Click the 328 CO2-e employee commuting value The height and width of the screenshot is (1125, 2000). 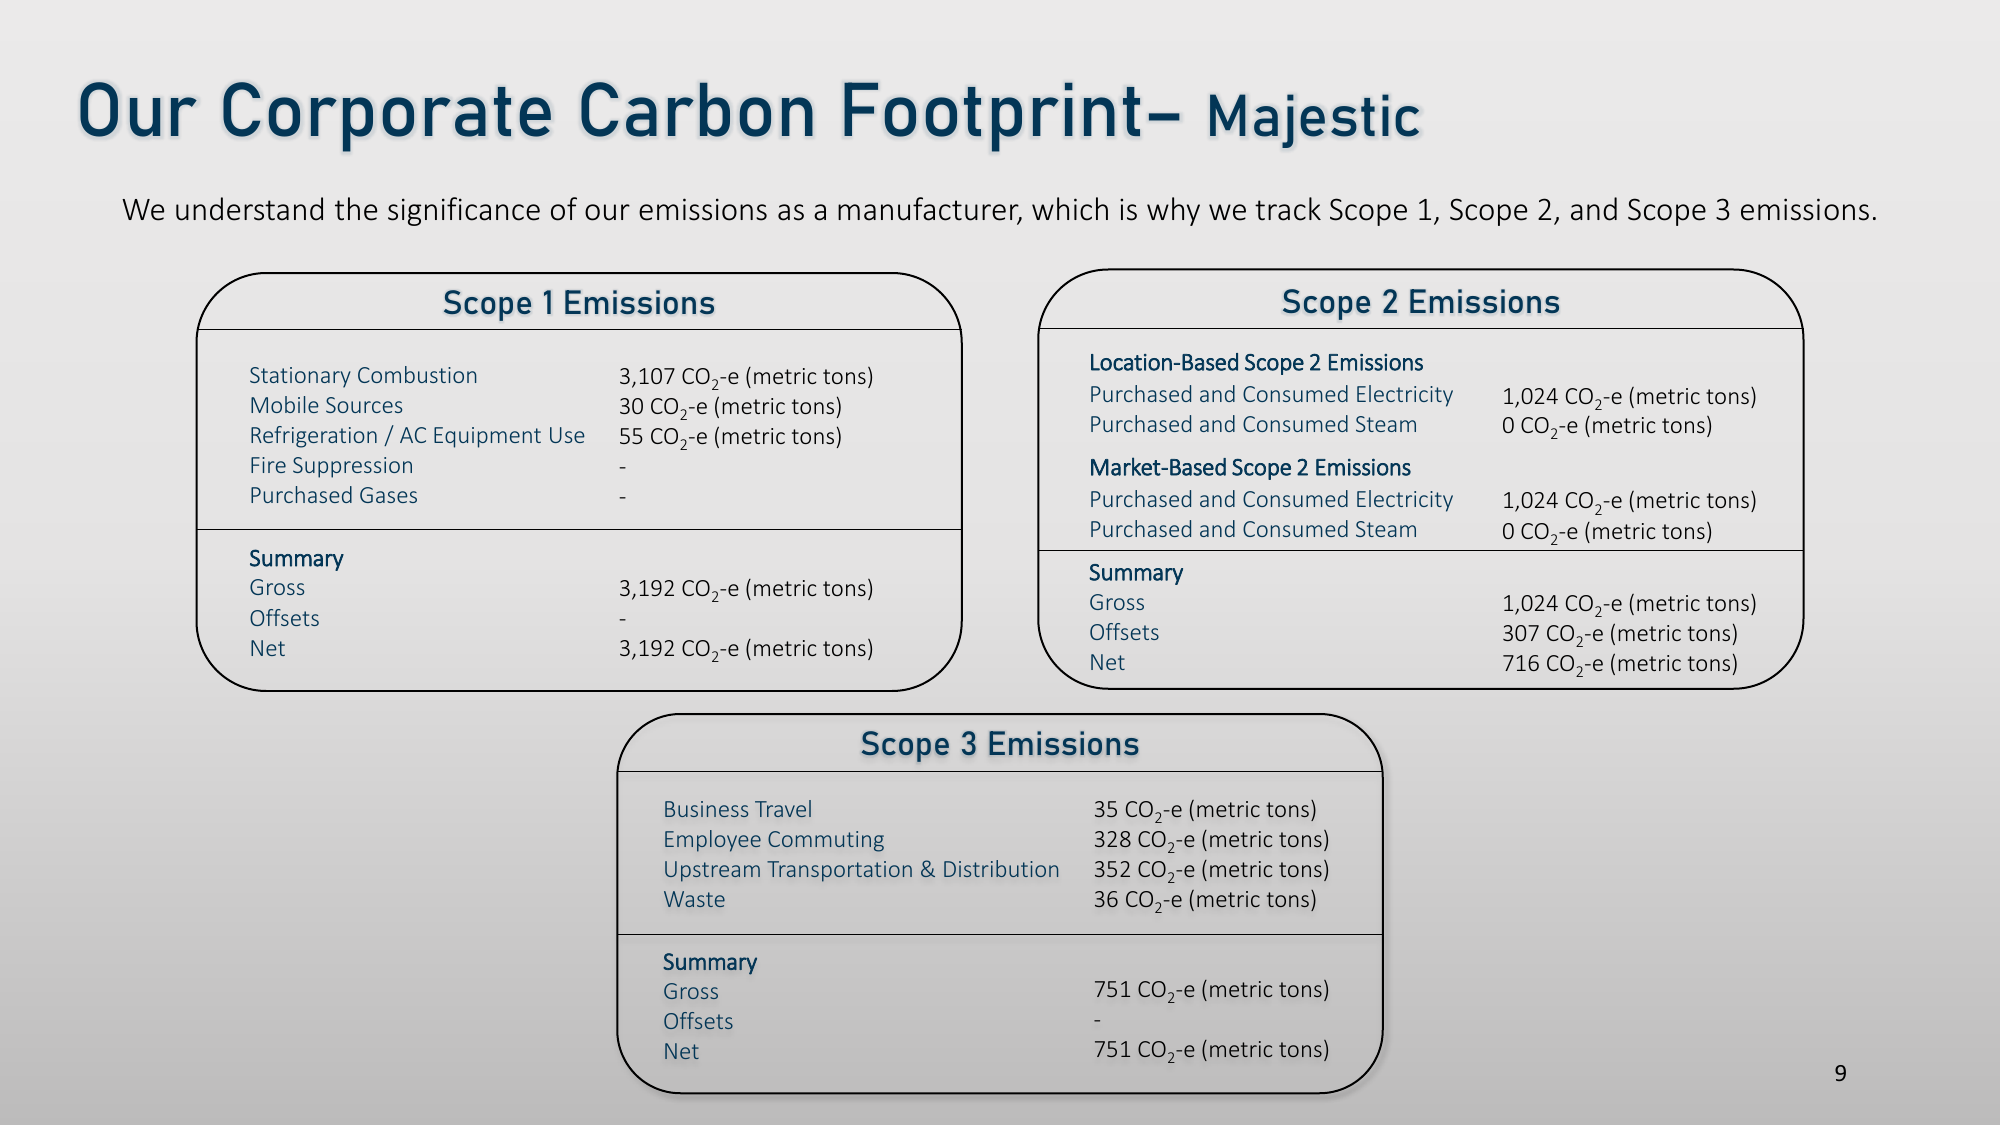[1211, 841]
